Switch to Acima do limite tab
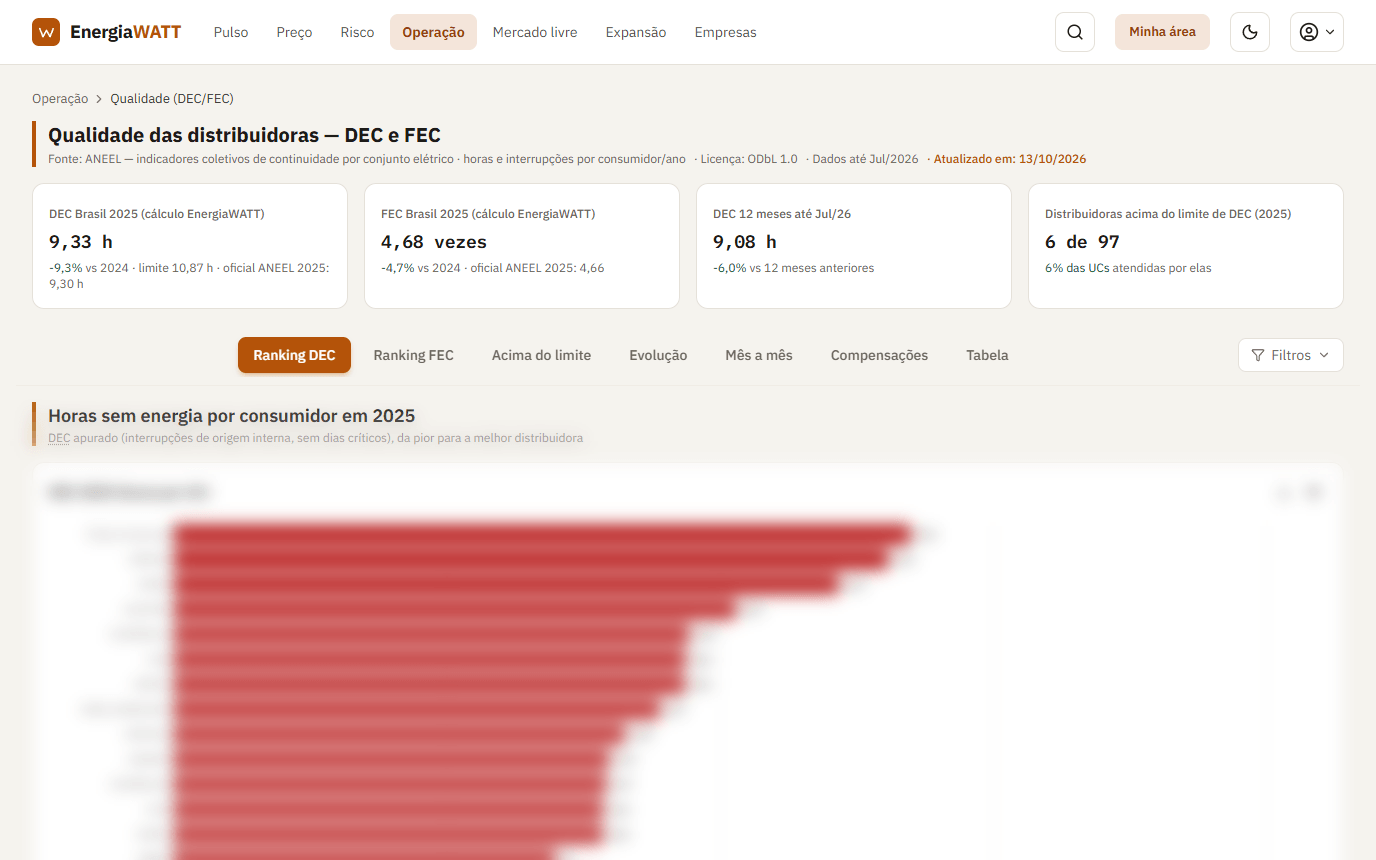The height and width of the screenshot is (860, 1376). 541,355
